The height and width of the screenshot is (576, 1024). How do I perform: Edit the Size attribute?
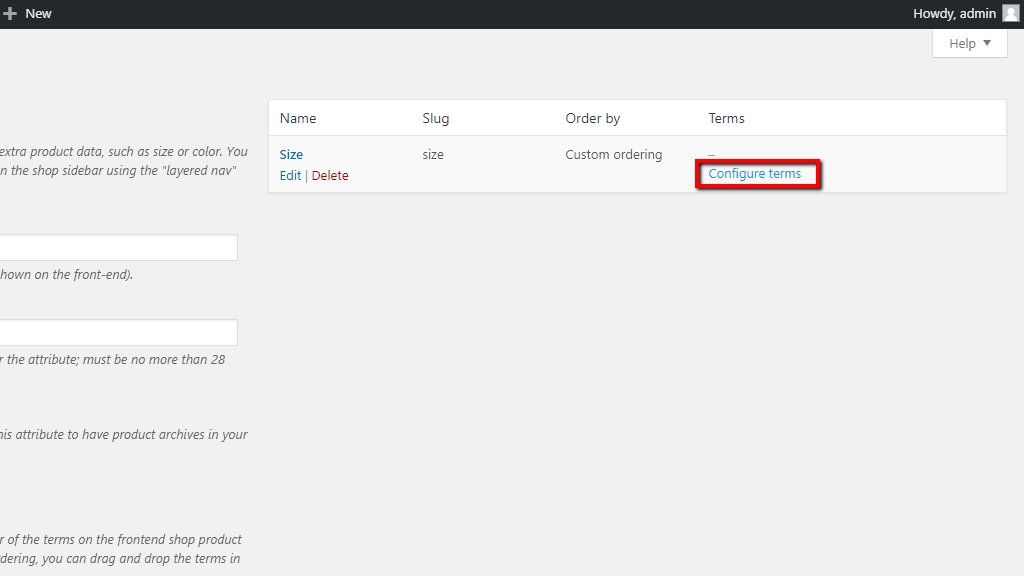tap(290, 175)
